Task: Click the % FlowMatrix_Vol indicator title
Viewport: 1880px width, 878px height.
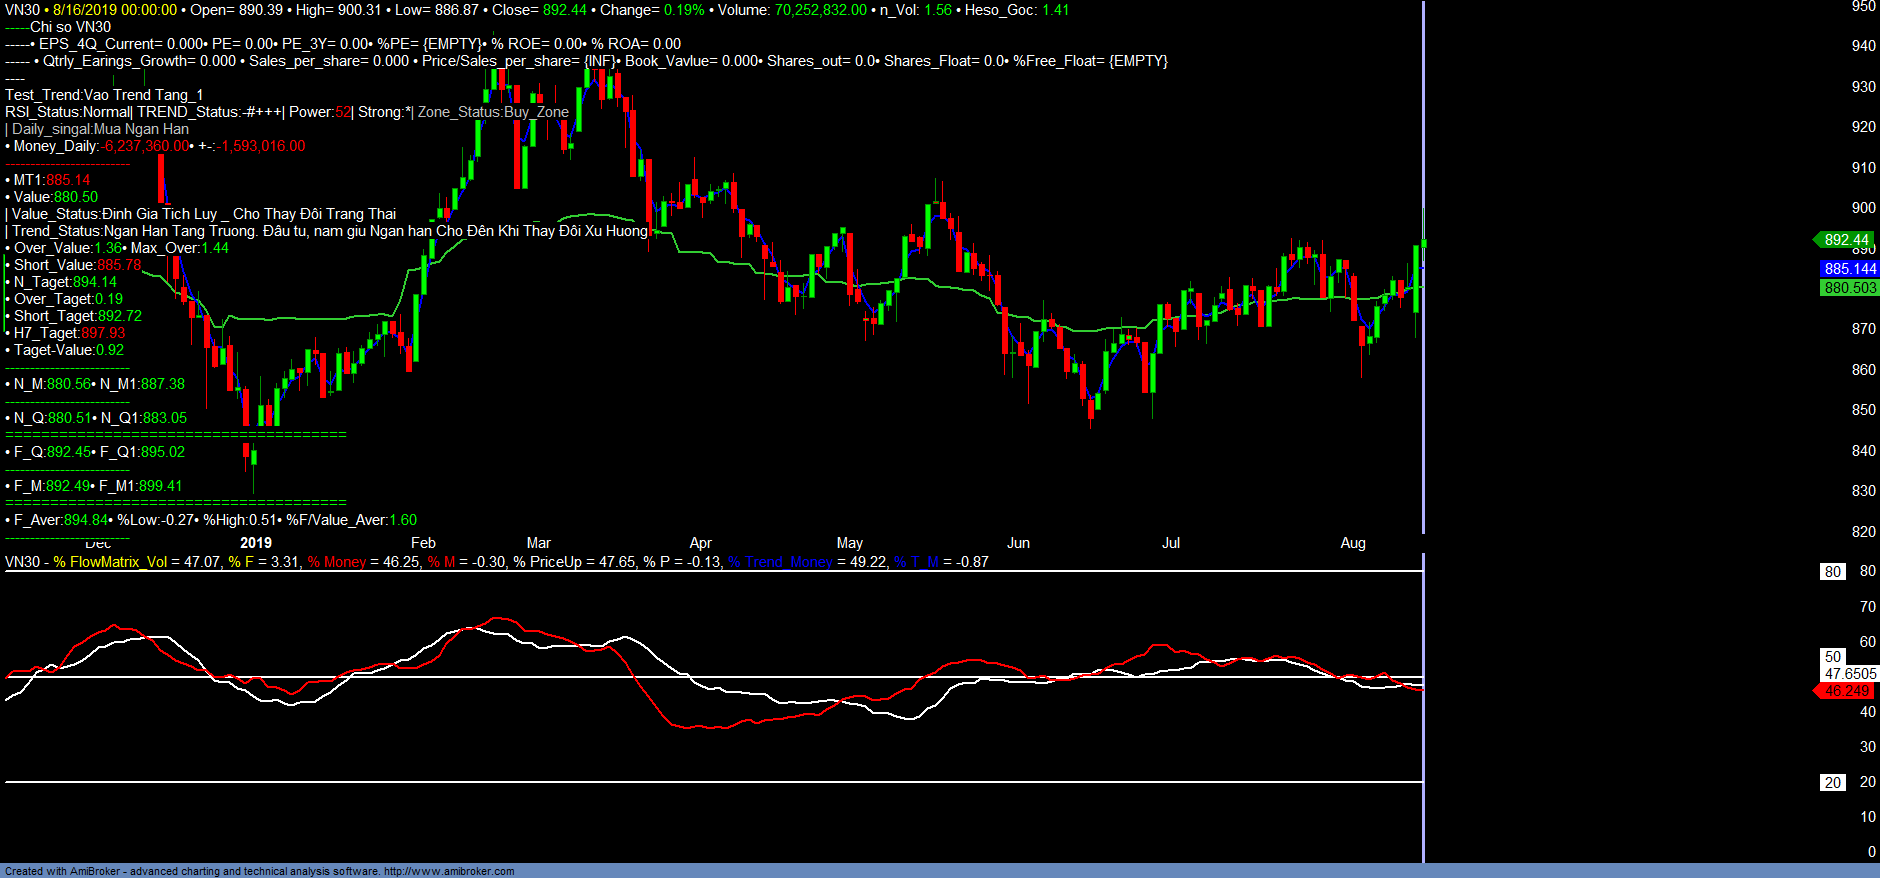Action: click(110, 562)
